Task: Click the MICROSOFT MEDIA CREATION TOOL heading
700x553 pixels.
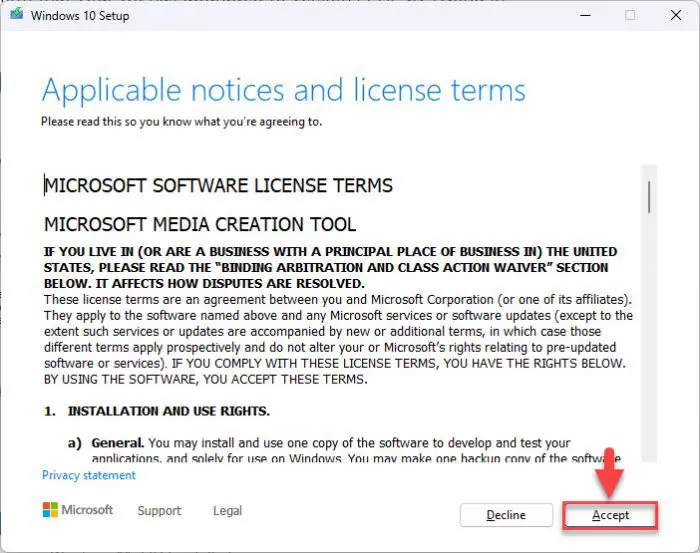Action: point(200,224)
